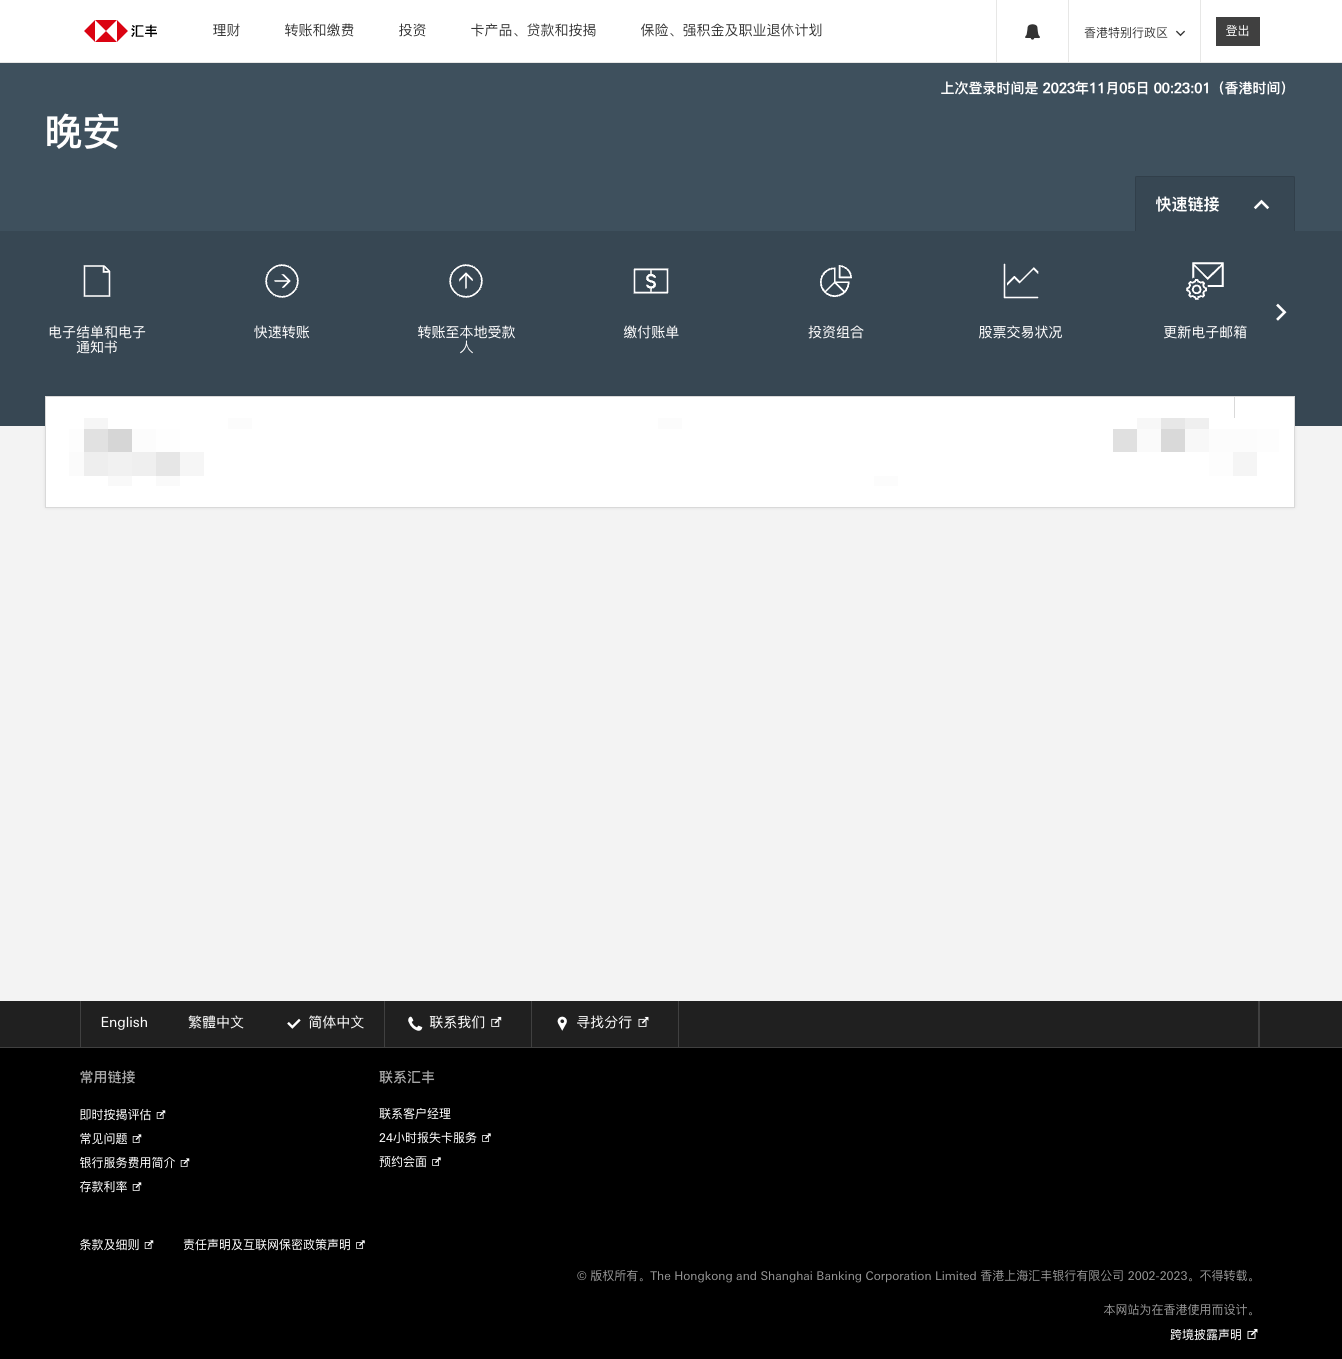Image resolution: width=1342 pixels, height=1359 pixels.
Task: Switch language to 繁體中文
Action: (x=216, y=1023)
